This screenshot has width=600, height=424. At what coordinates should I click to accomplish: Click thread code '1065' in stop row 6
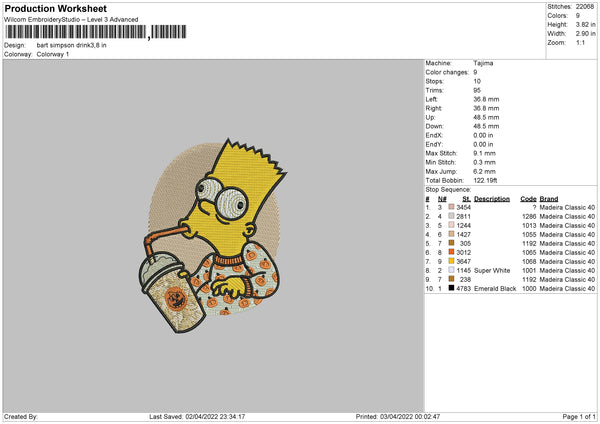point(529,253)
